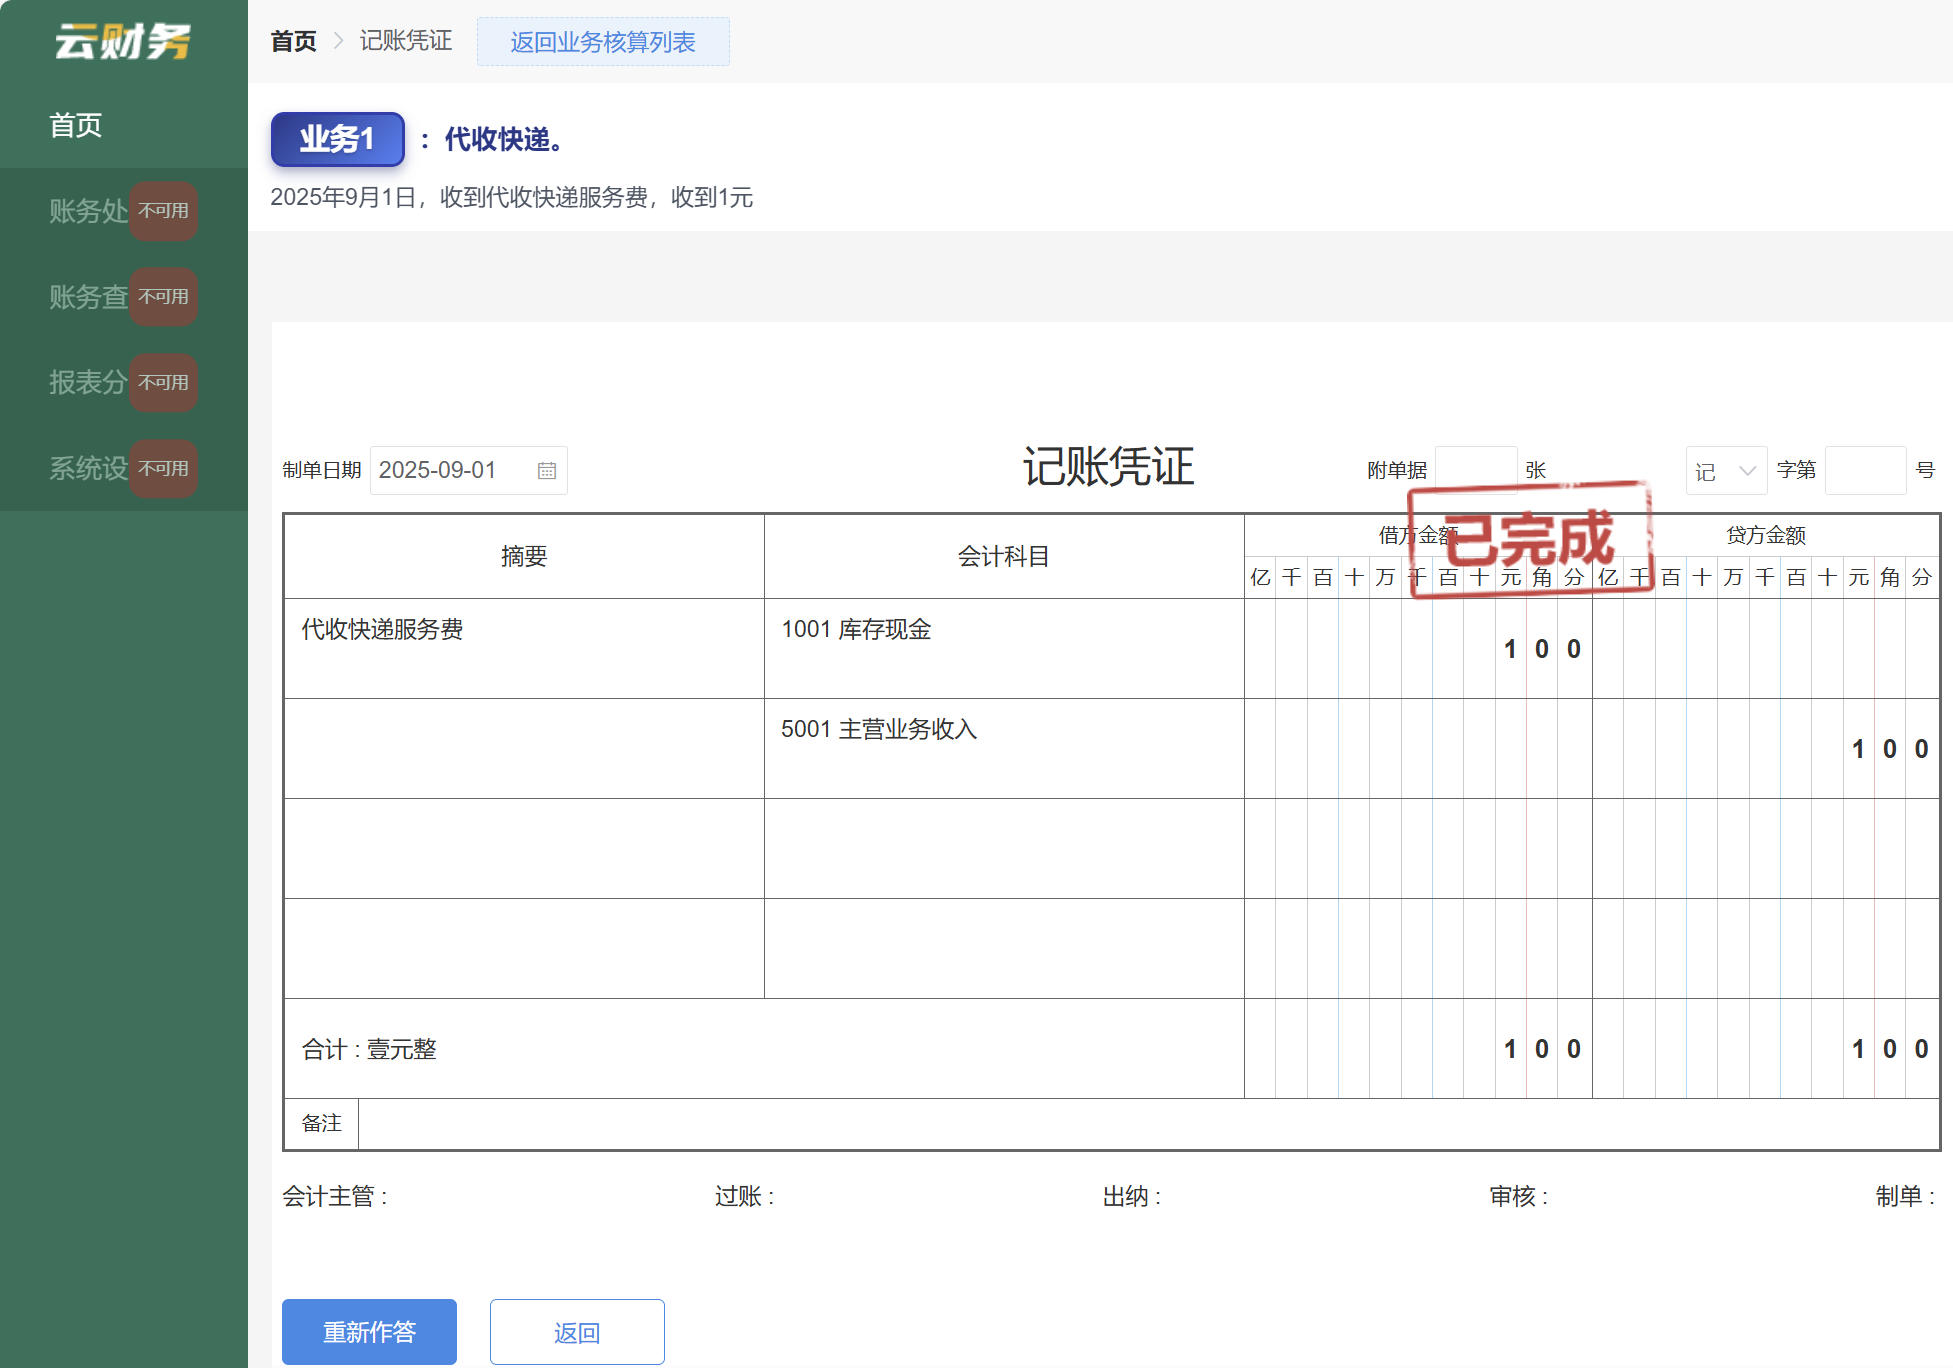This screenshot has width=1953, height=1368.
Task: Click the 重新作答 button
Action: pyautogui.click(x=369, y=1331)
